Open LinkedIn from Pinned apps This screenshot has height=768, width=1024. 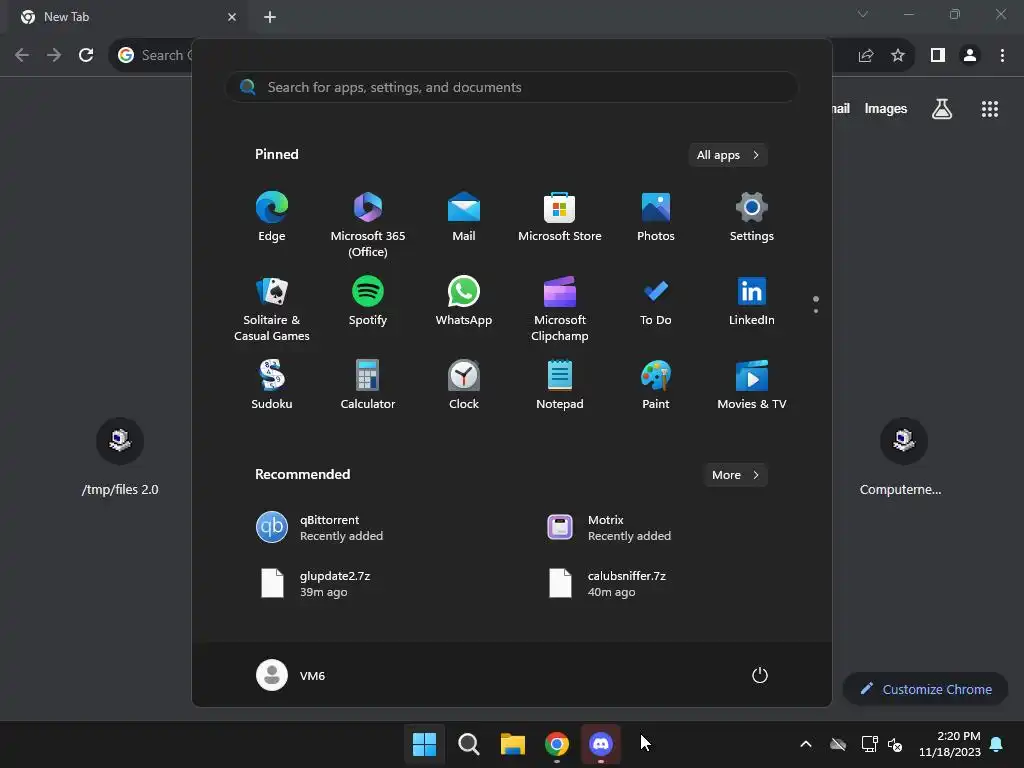click(x=752, y=302)
